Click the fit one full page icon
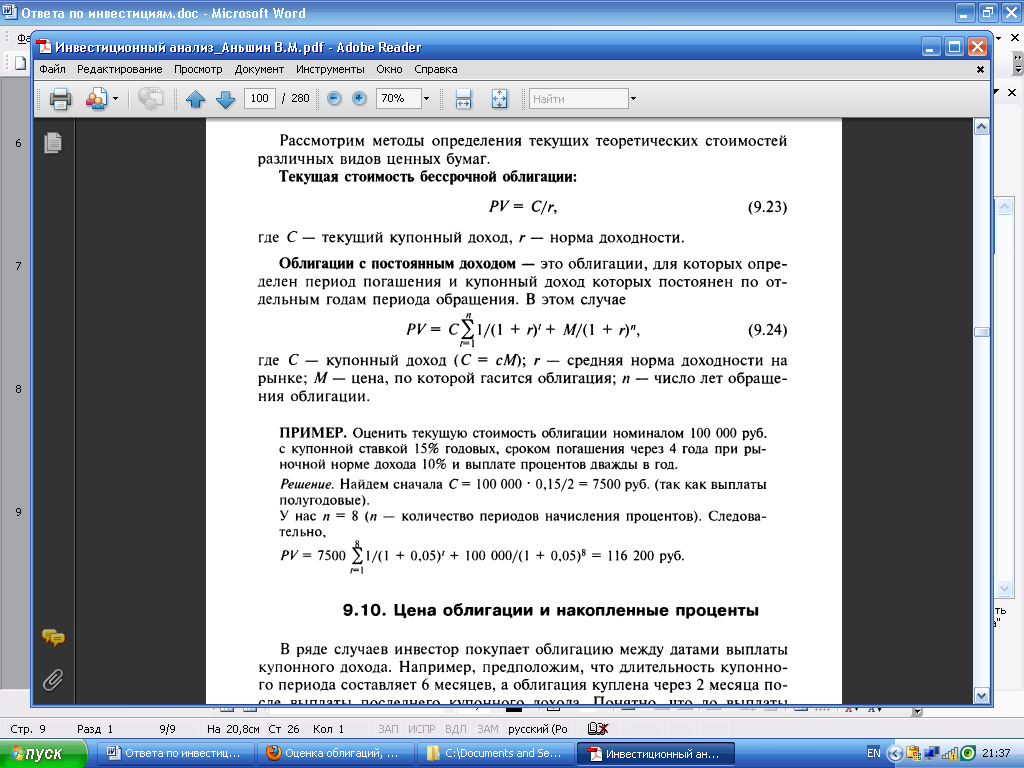 [x=500, y=99]
